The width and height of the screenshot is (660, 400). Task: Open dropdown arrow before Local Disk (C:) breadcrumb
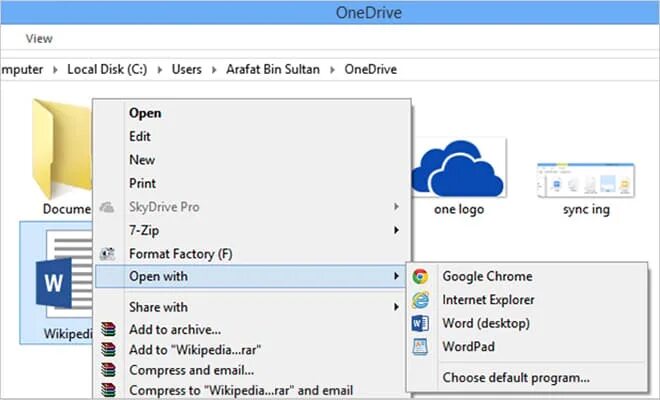(x=55, y=70)
